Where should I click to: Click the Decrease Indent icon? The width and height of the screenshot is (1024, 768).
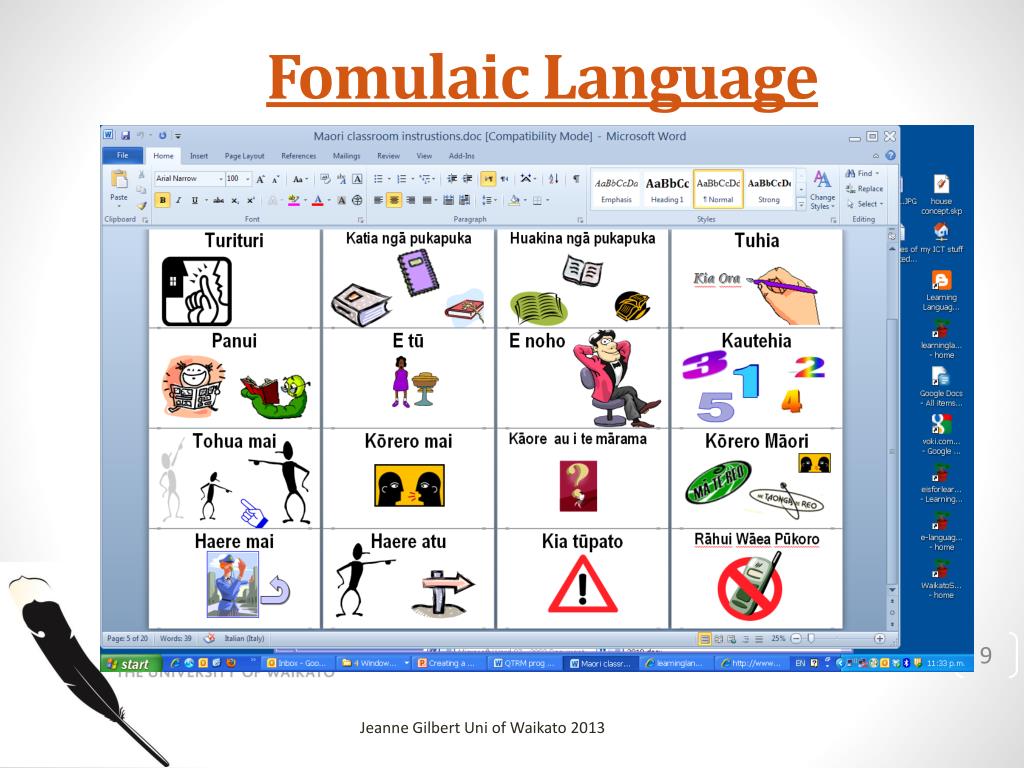[x=452, y=178]
